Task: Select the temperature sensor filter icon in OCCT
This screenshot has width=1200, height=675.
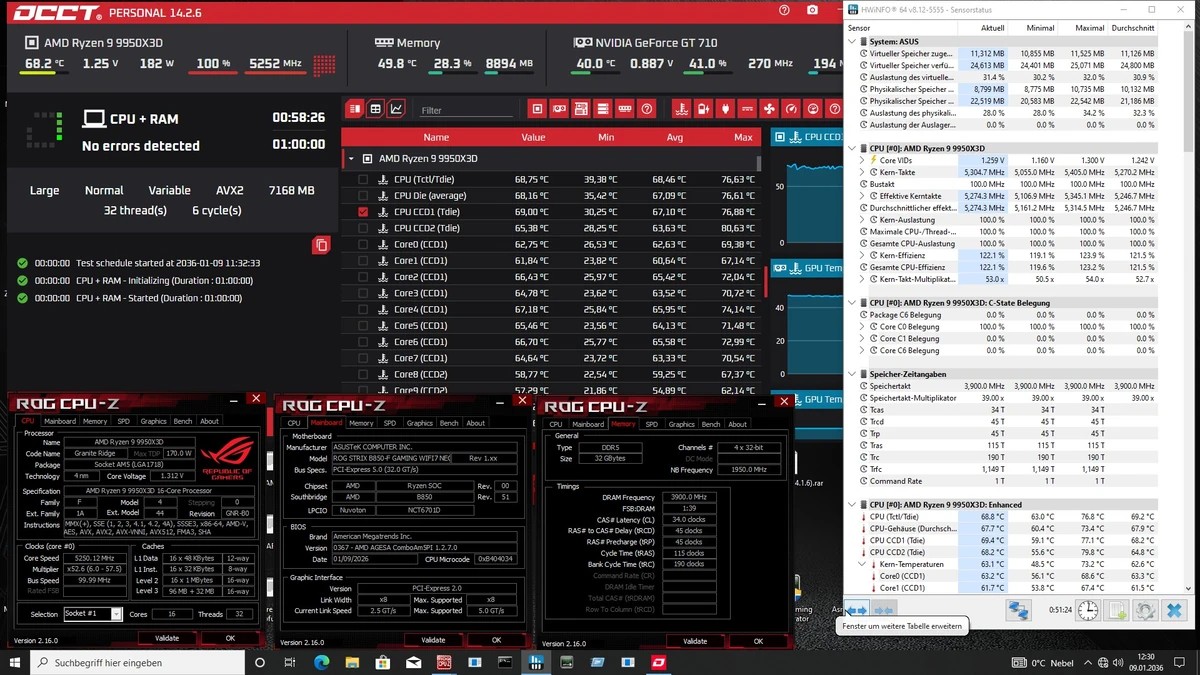Action: [682, 109]
